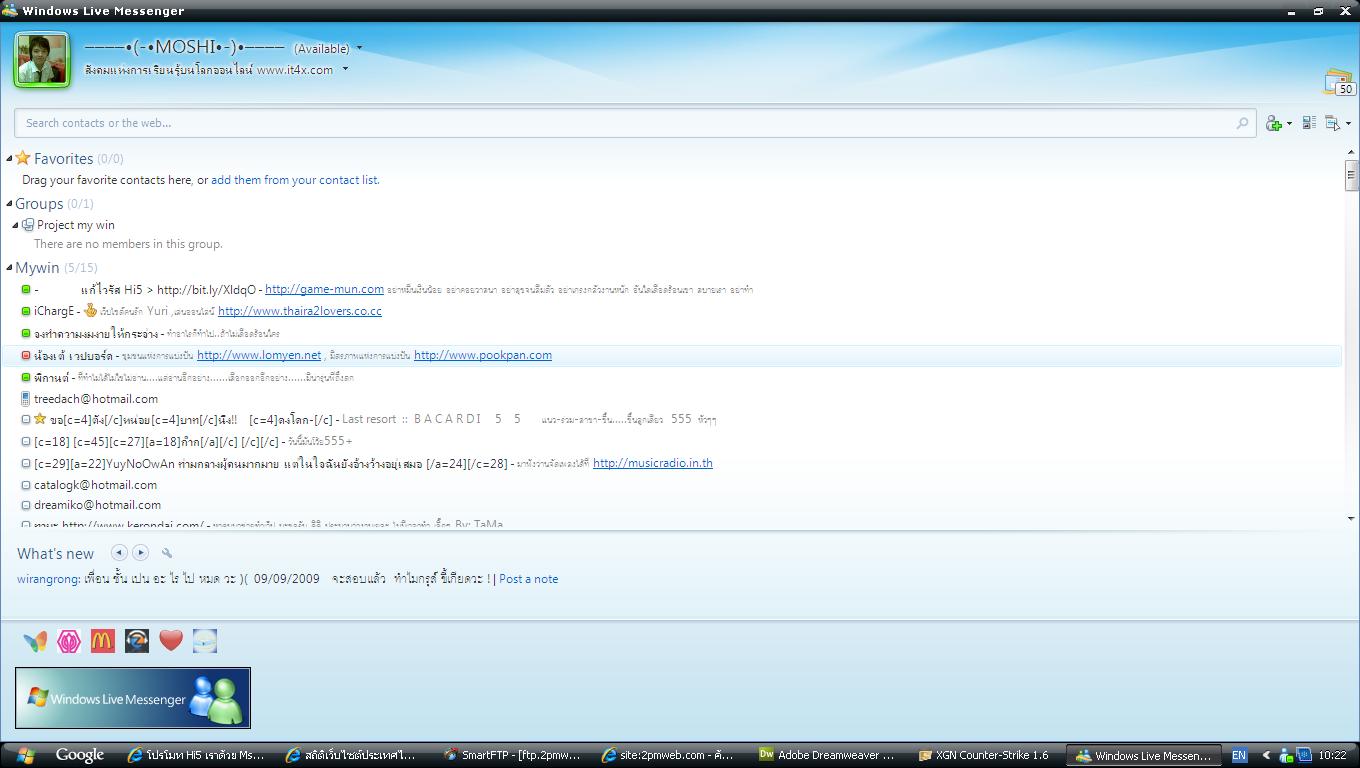Open the red heart tab icon
1360x768 pixels.
point(171,641)
